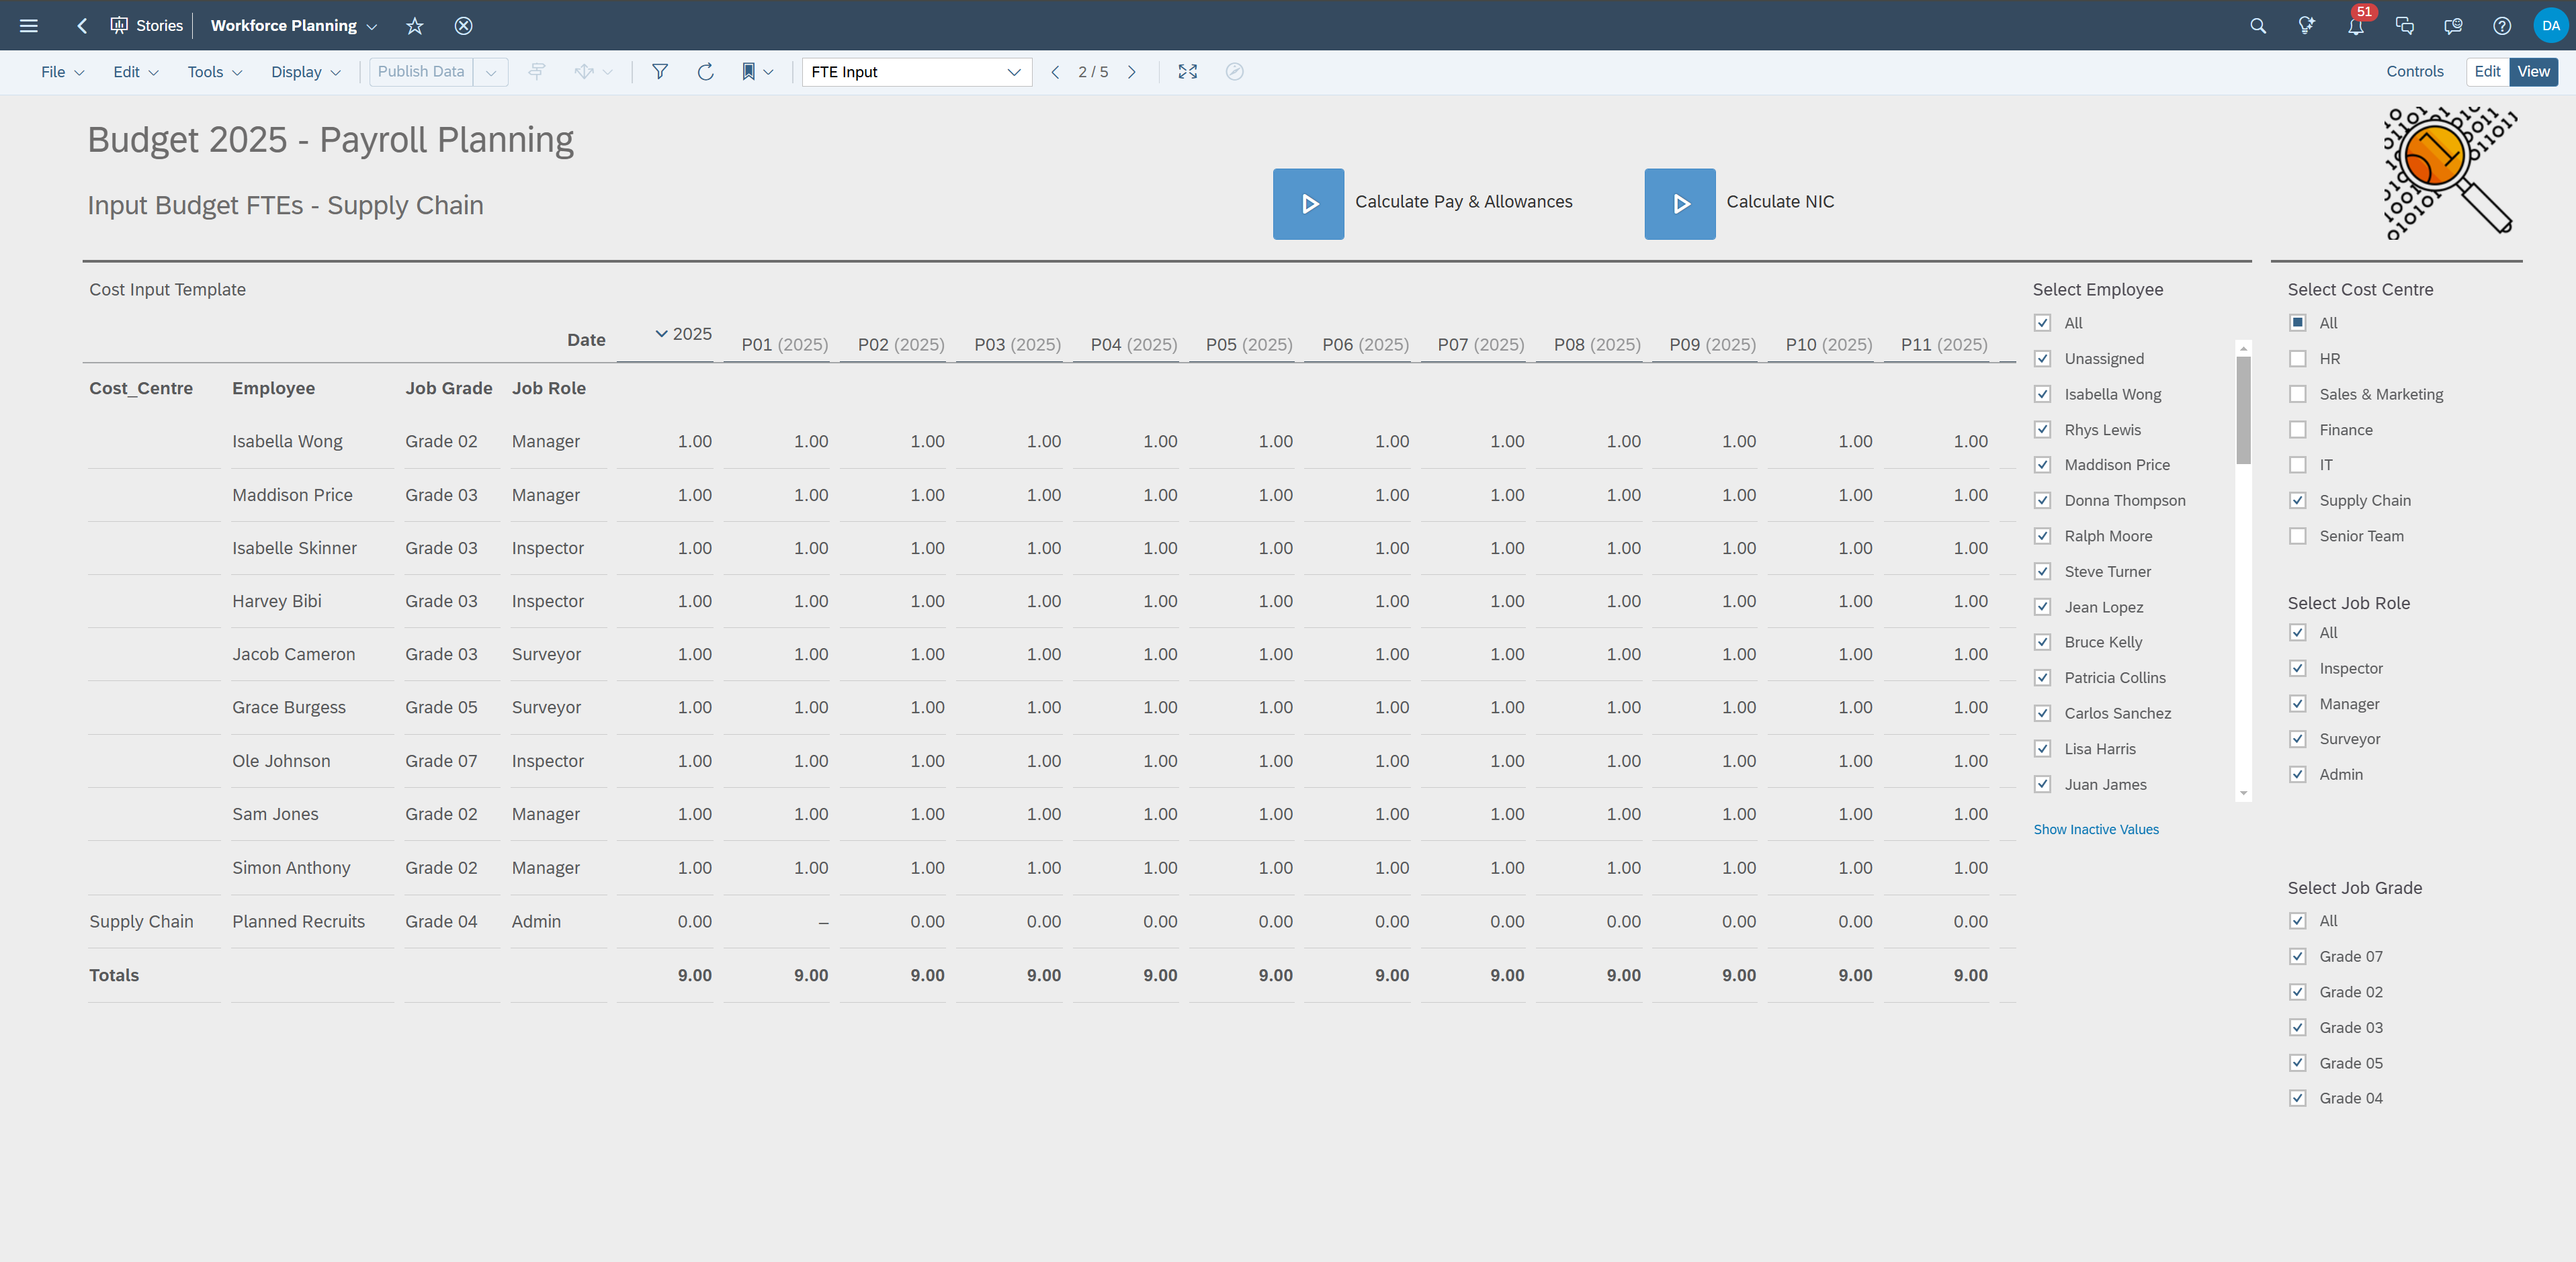Go back using the left arrow
Image resolution: width=2576 pixels, height=1262 pixels.
[82, 26]
